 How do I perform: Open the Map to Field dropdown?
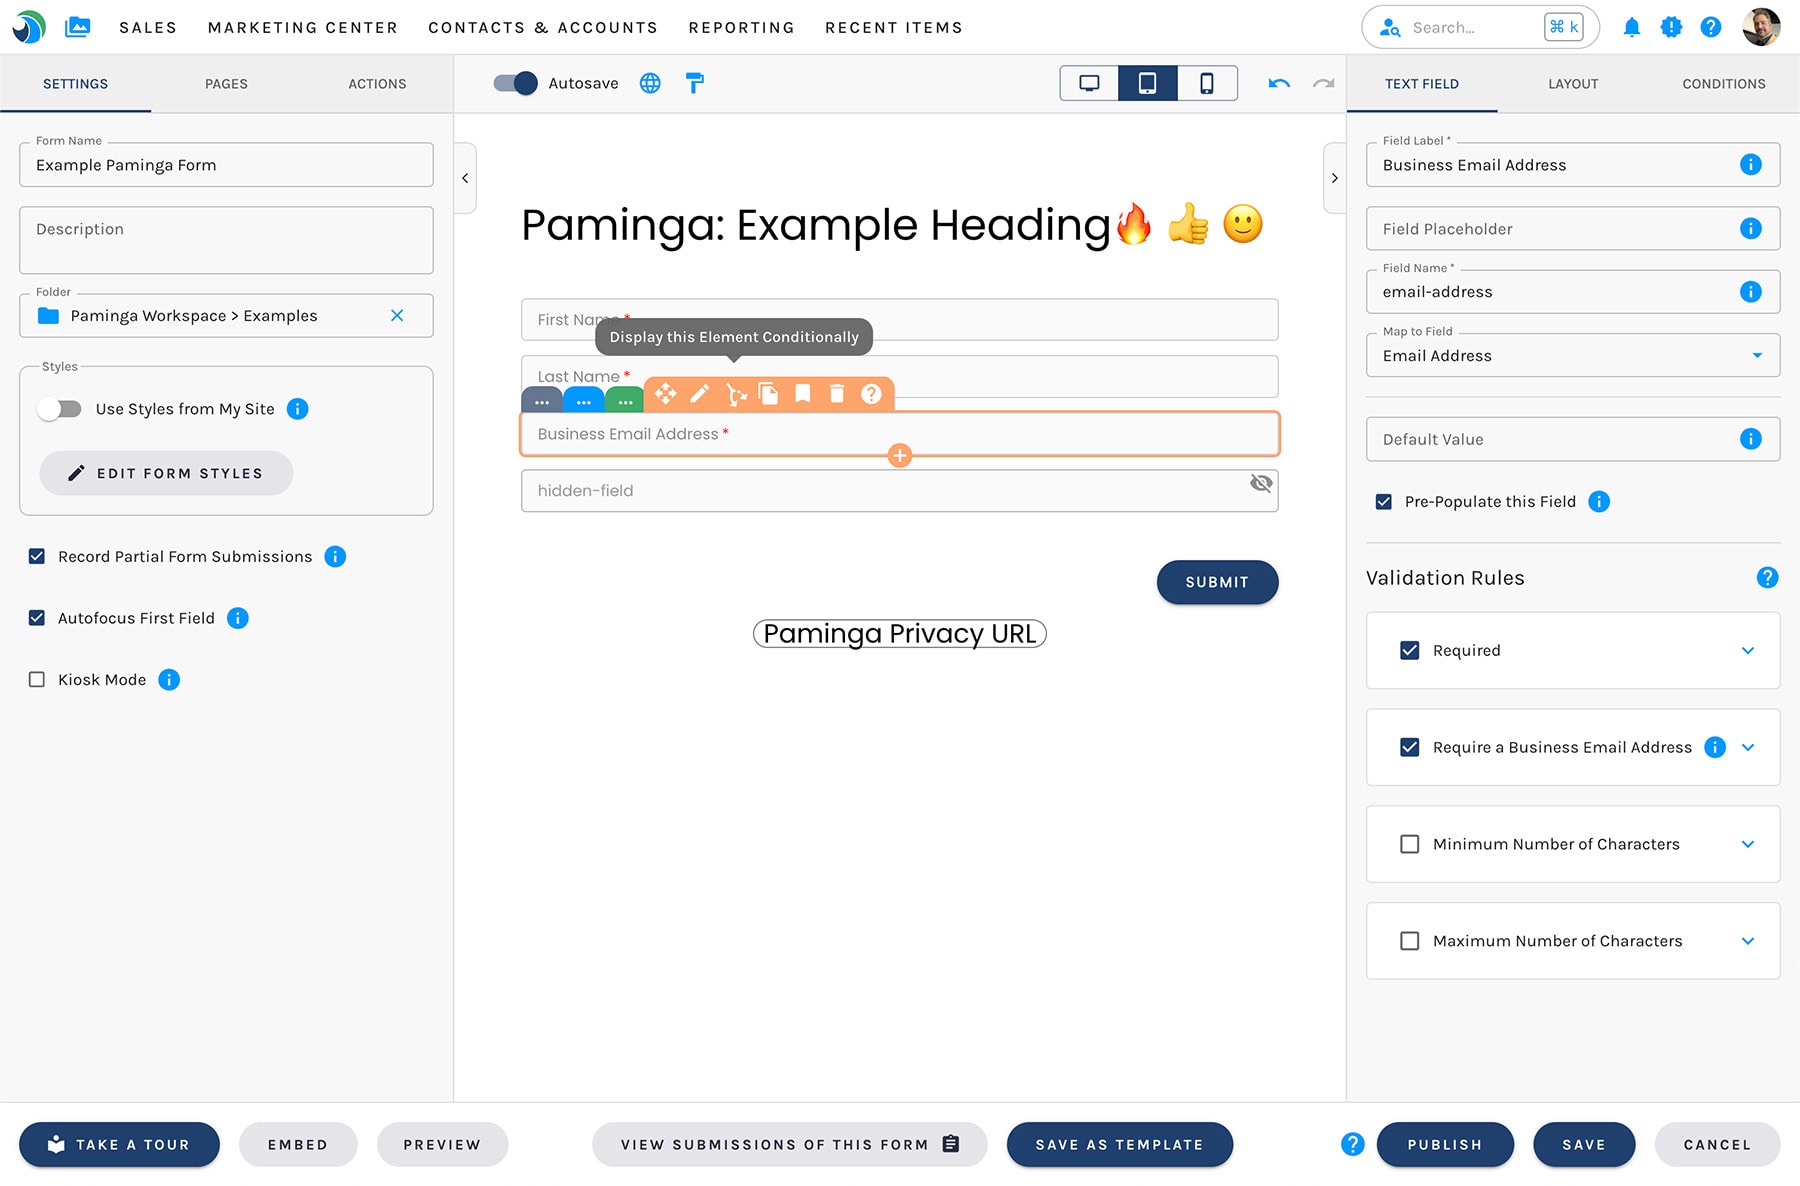click(x=1573, y=356)
